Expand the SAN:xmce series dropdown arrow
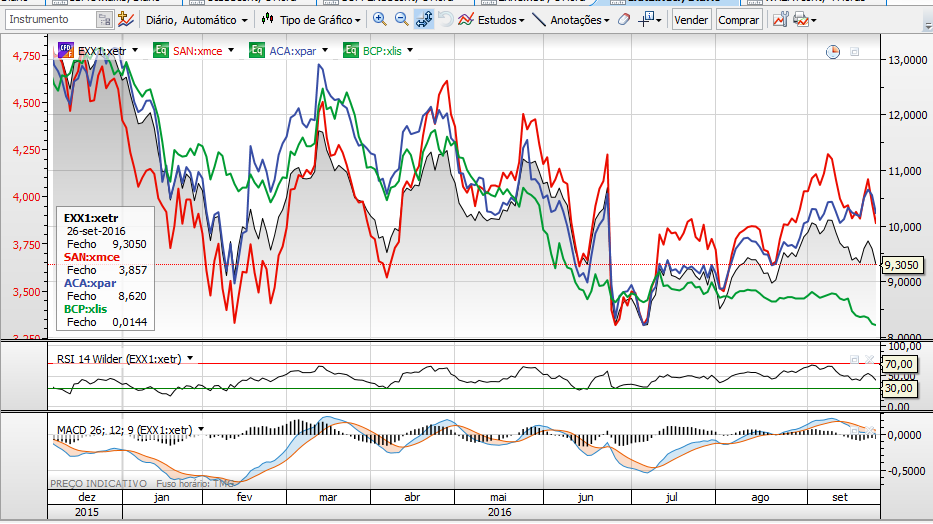Screen dimensions: 933x524 [x=231, y=49]
